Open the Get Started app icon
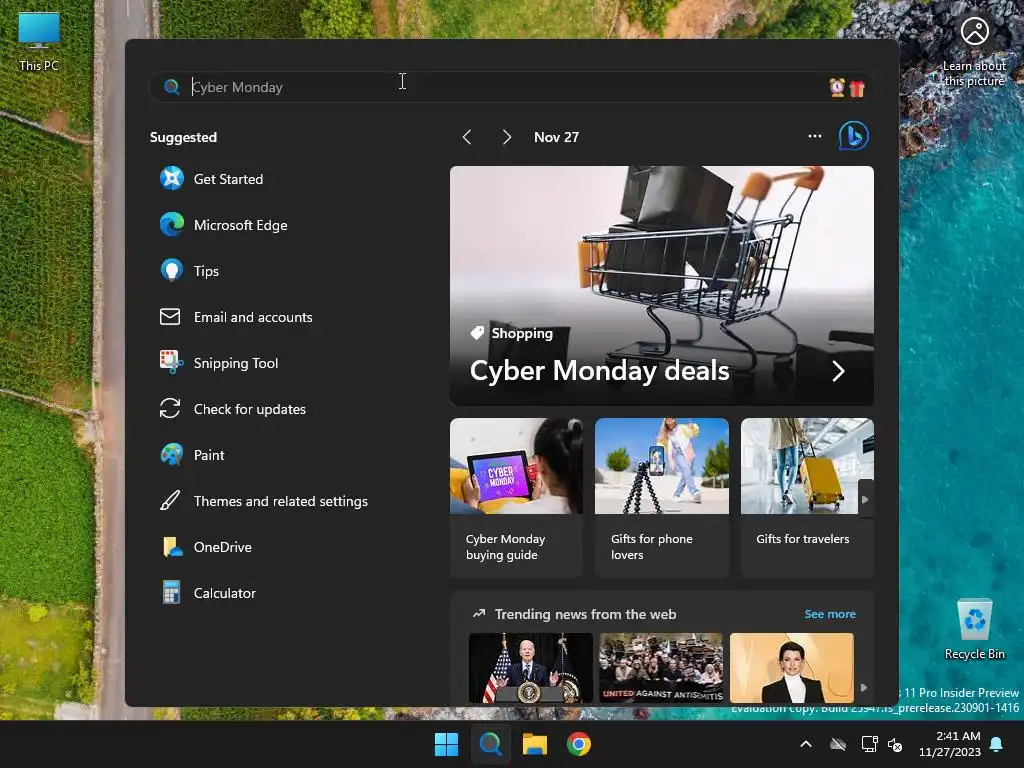 click(172, 178)
